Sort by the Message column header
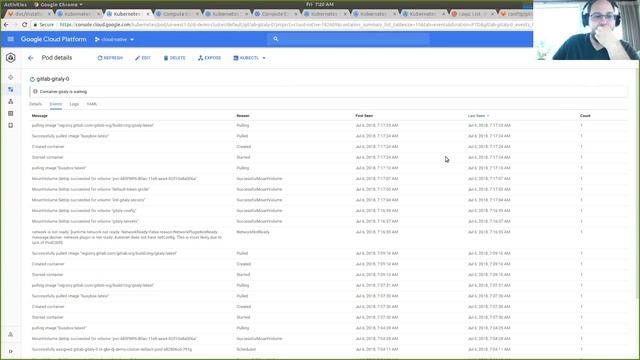Image resolution: width=640 pixels, height=360 pixels. click(40, 116)
